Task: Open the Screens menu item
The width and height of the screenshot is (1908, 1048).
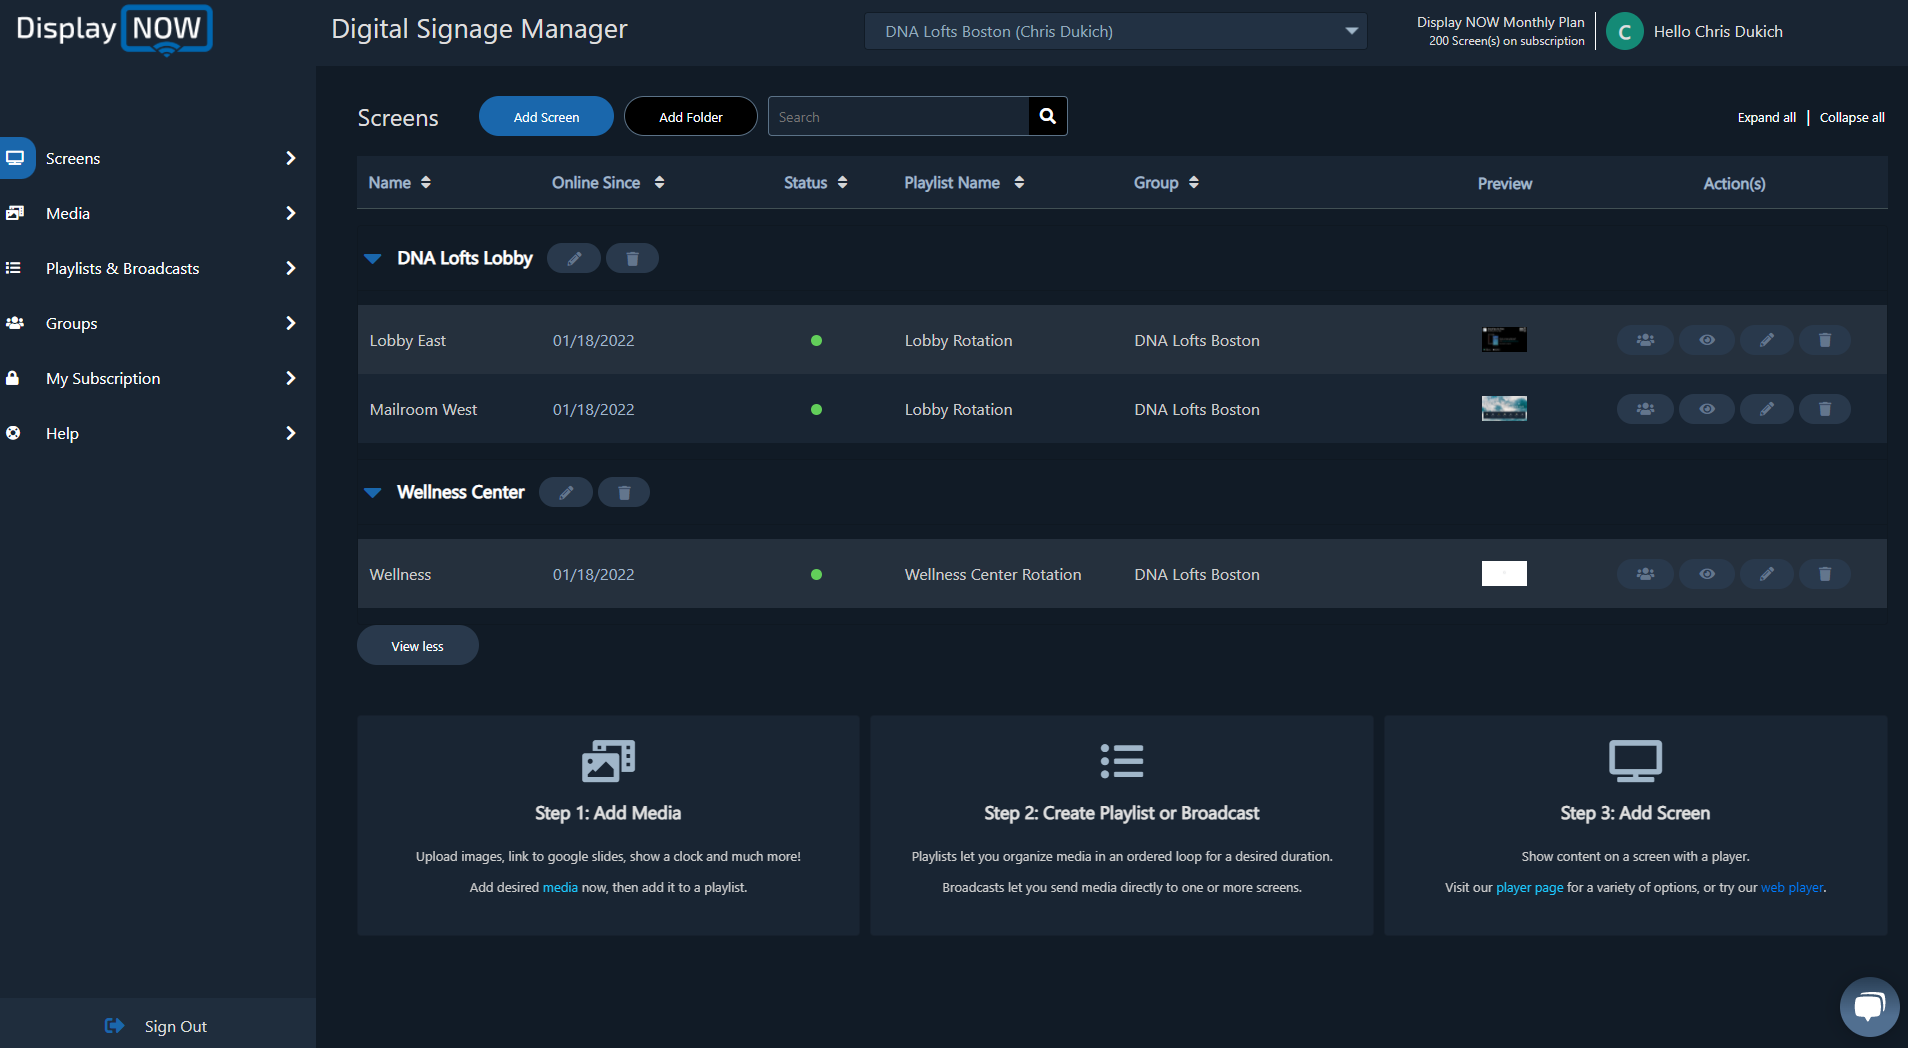Action: click(x=73, y=158)
